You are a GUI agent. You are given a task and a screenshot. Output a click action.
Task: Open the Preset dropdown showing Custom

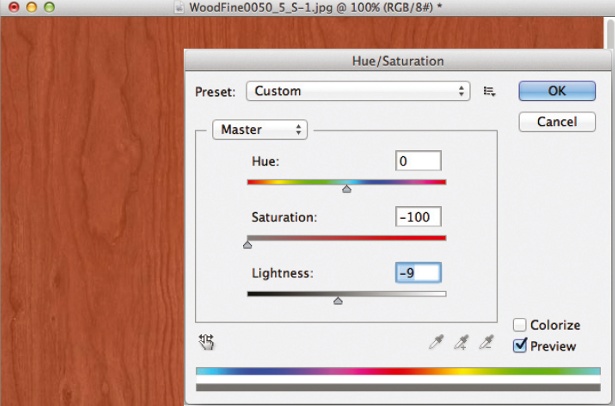(358, 91)
